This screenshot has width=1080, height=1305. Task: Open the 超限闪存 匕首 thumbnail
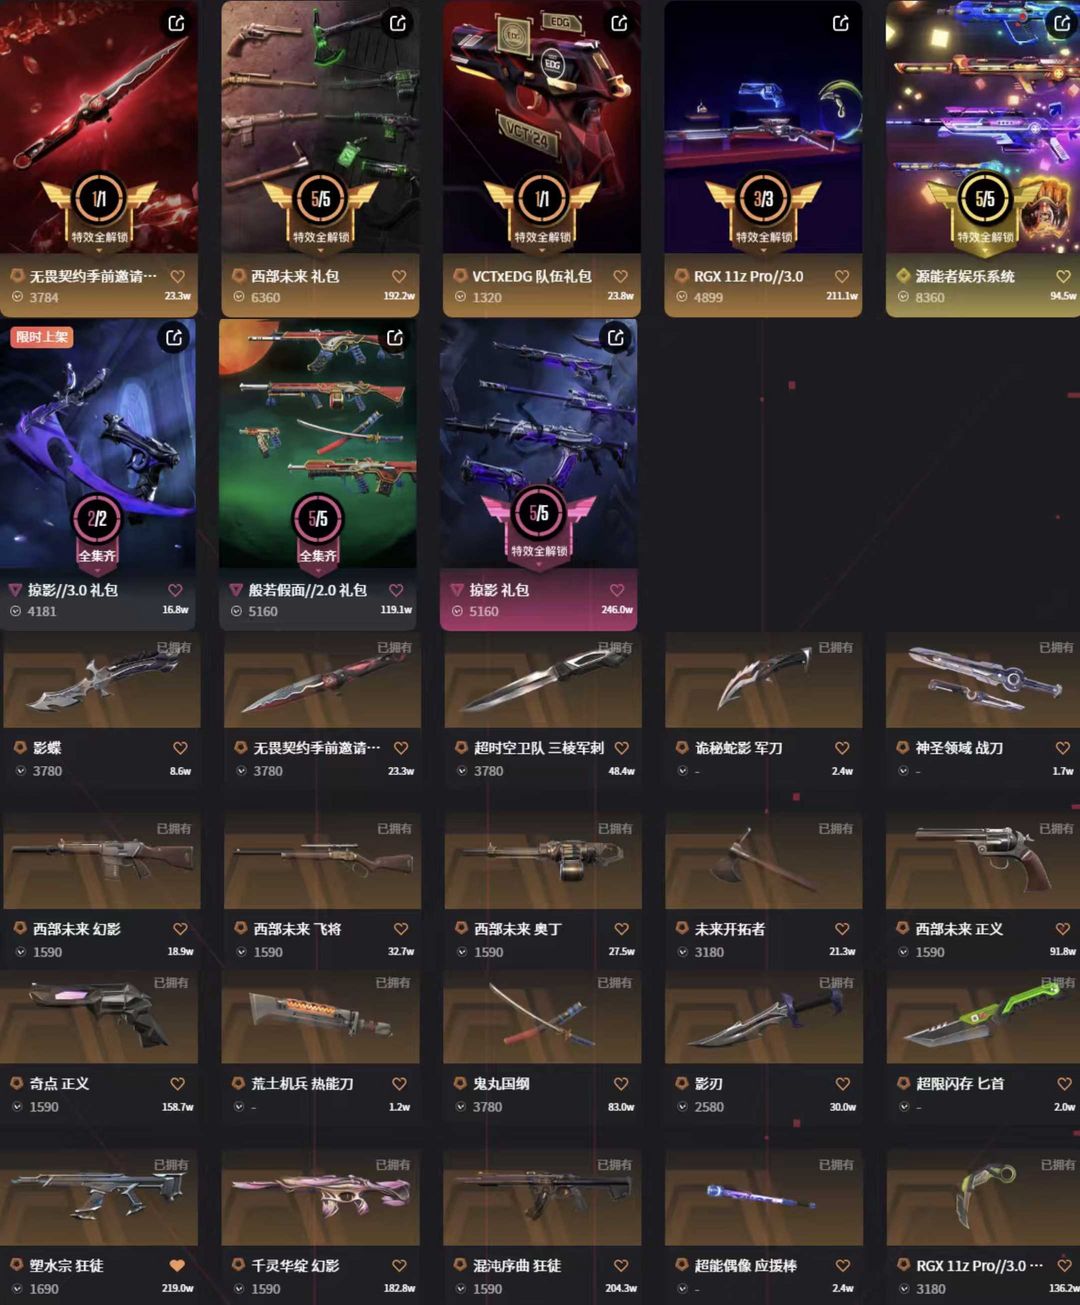[984, 1020]
